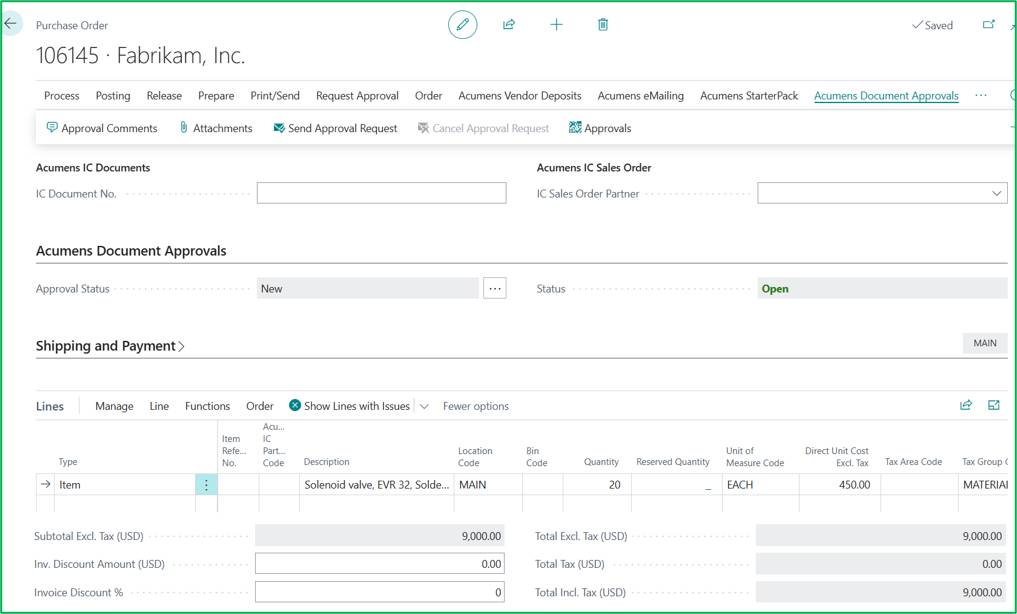This screenshot has width=1017, height=614.
Task: Open the Request Approval menu
Action: 357,95
